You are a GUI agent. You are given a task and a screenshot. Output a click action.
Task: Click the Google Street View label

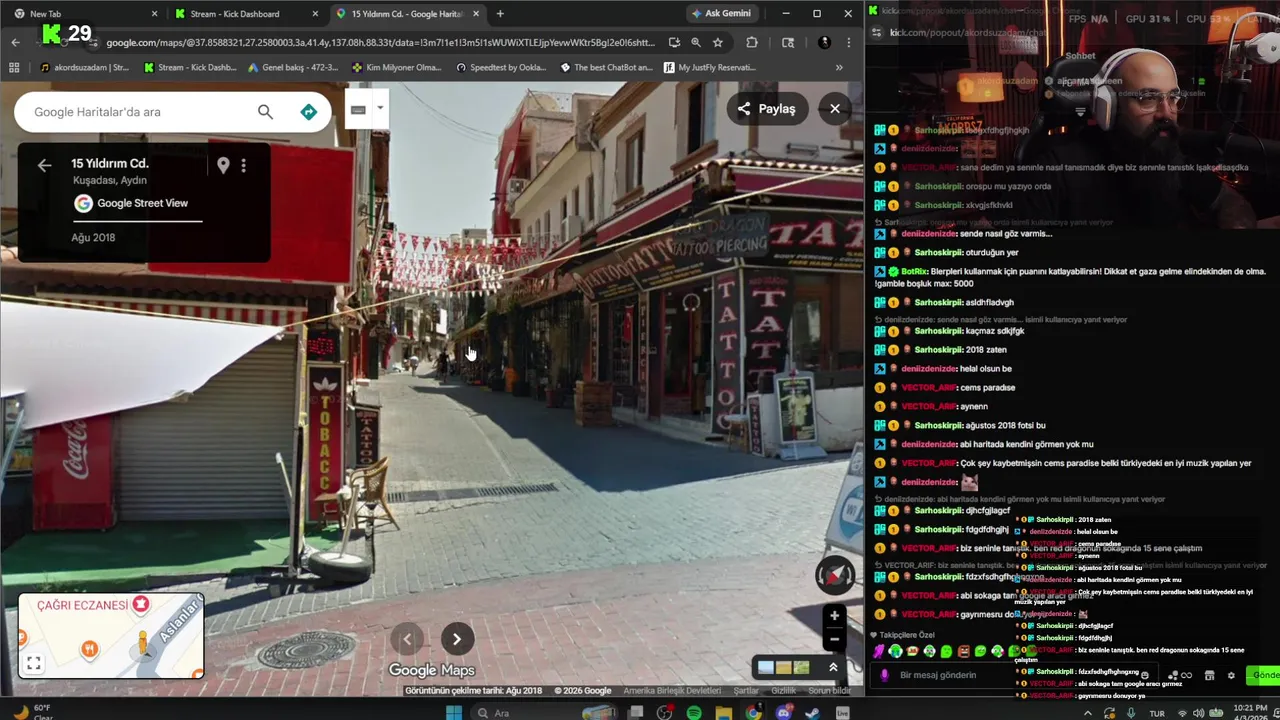coord(142,203)
